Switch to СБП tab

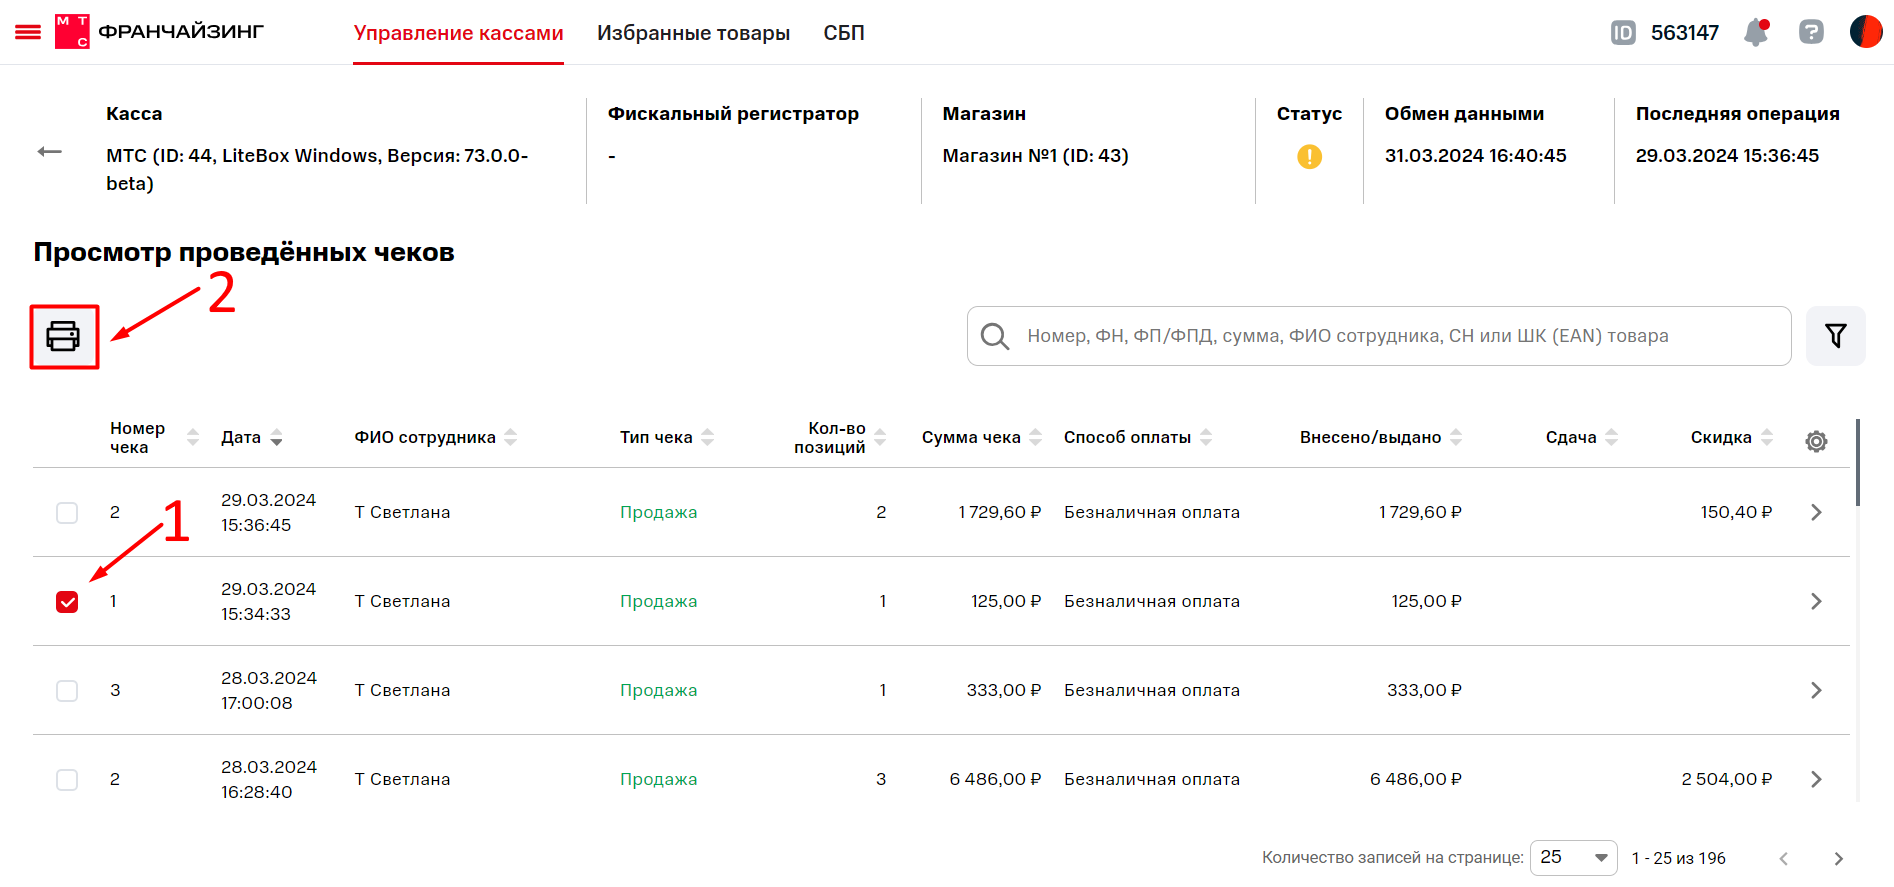tap(844, 33)
